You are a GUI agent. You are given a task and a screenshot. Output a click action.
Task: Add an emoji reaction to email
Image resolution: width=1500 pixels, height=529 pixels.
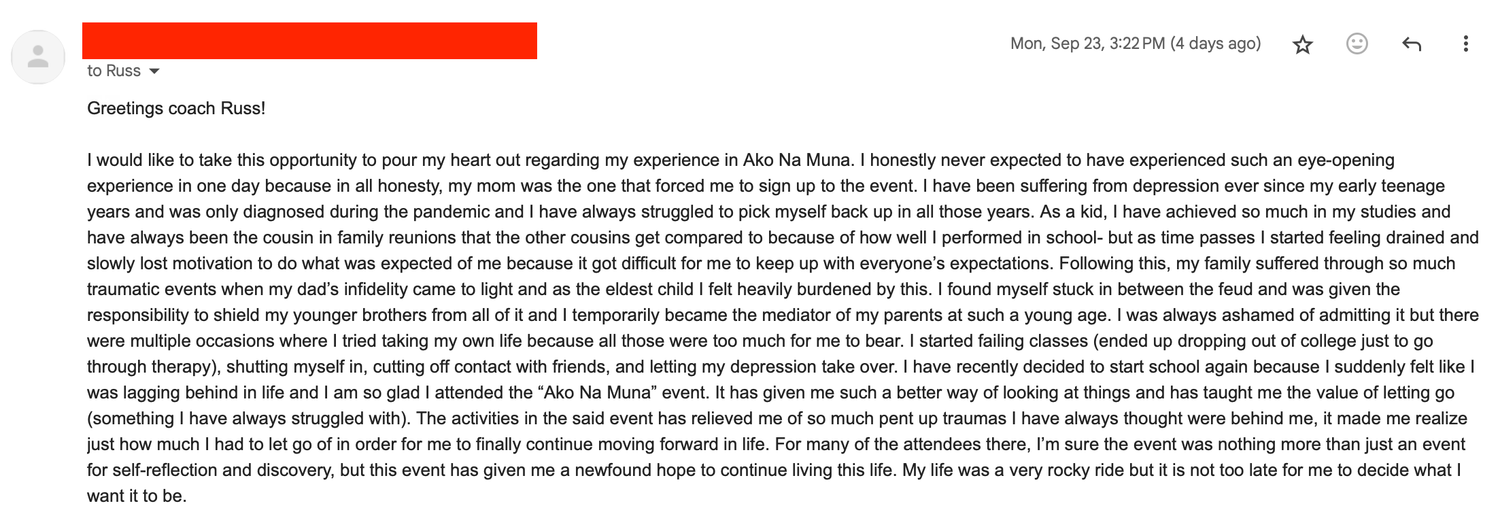coord(1357,44)
